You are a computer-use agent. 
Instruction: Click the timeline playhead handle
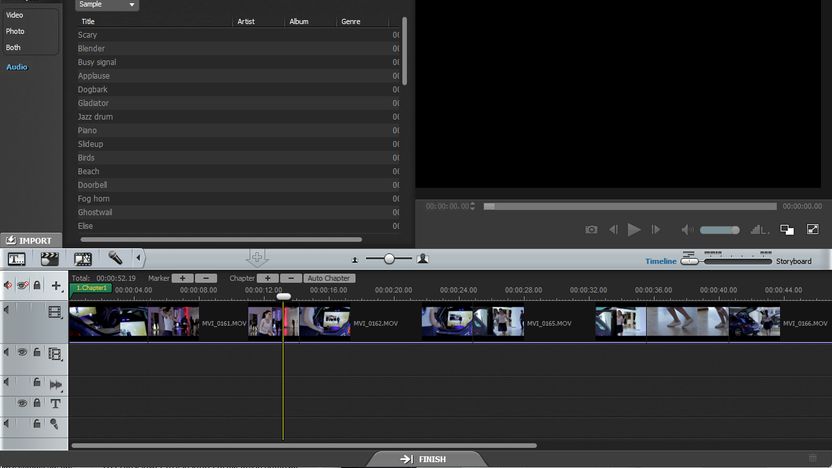coord(284,296)
